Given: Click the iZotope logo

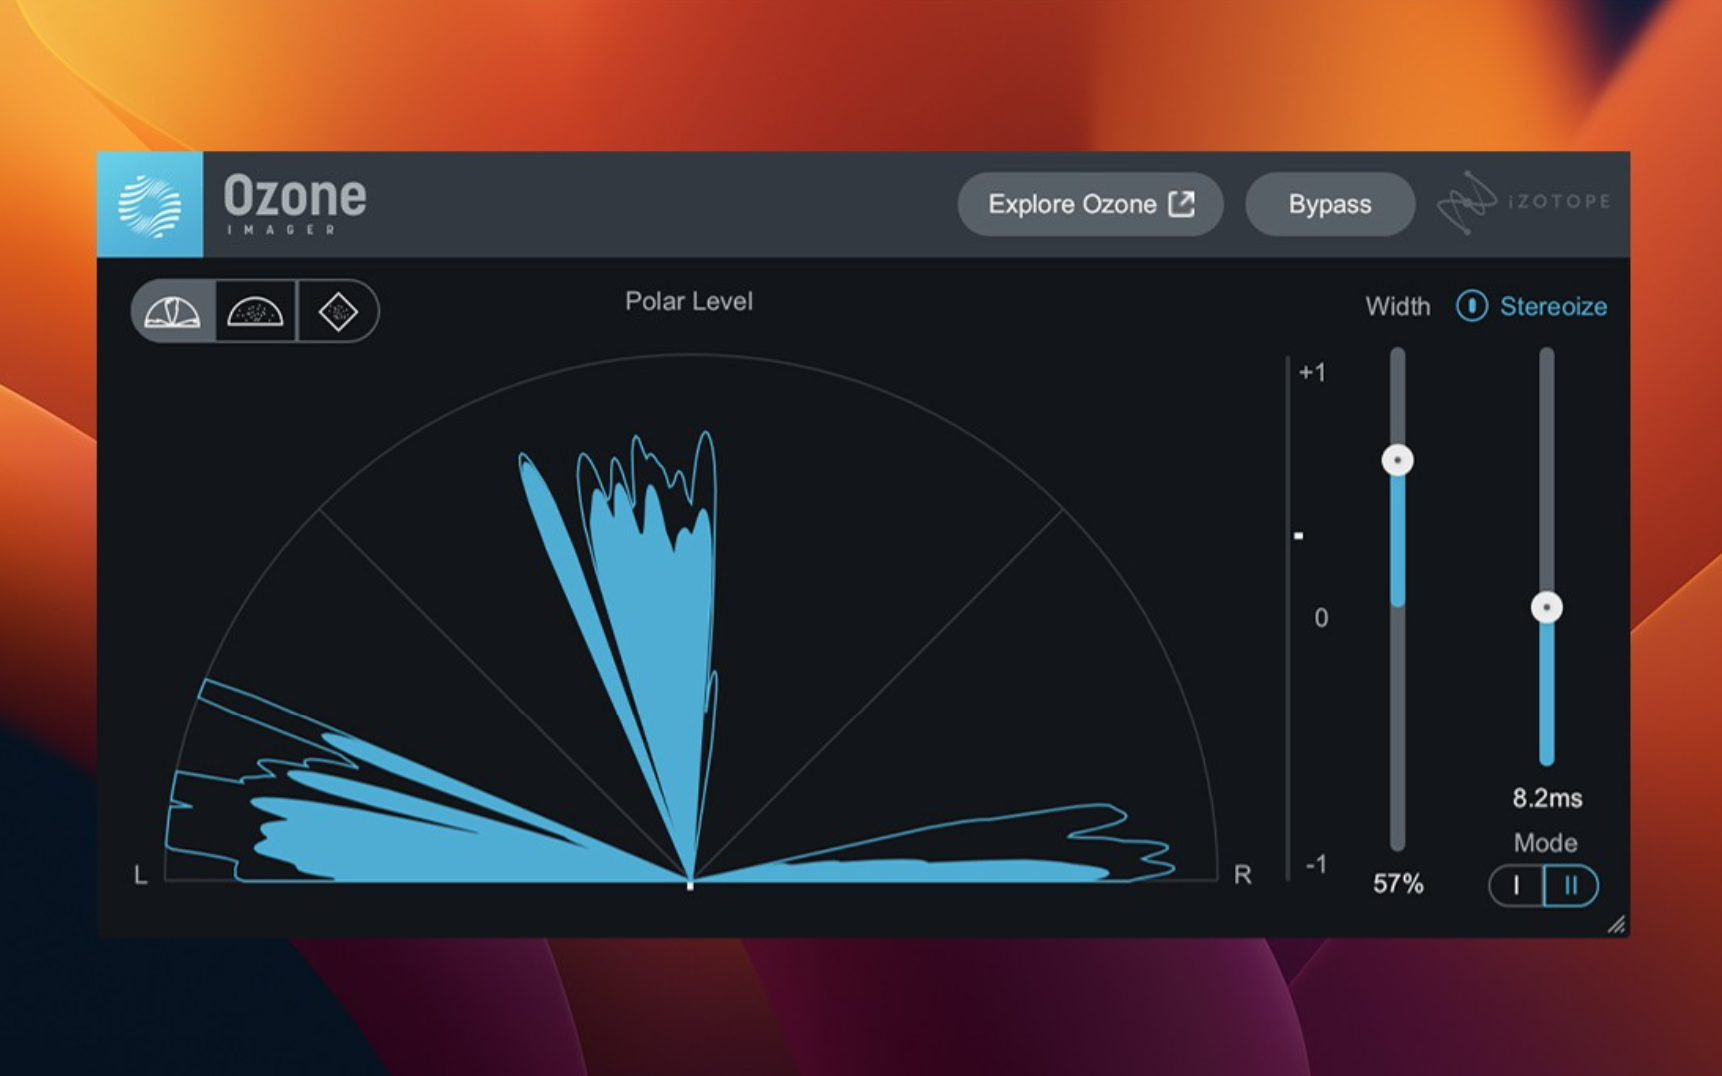Looking at the screenshot, I should [x=1524, y=202].
